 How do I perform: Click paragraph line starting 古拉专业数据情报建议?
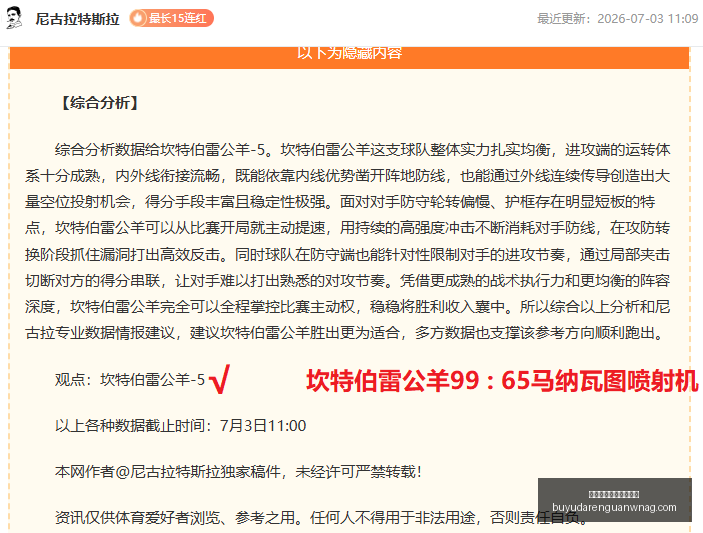pyautogui.click(x=345, y=333)
